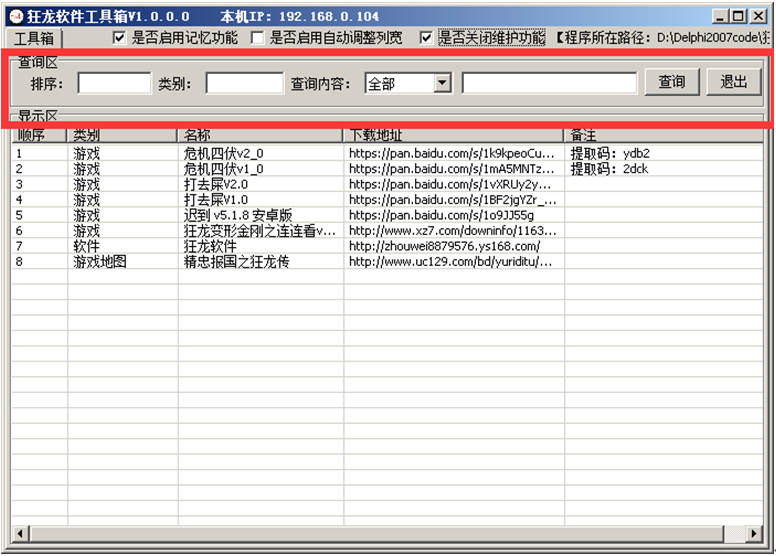Select row 迟到 v5.1.8 安卓版
Image resolution: width=776 pixels, height=556 pixels.
[388, 215]
